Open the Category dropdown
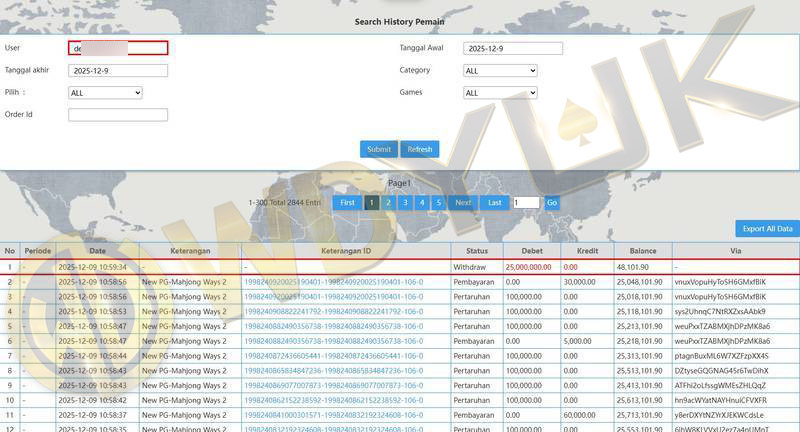This screenshot has width=800, height=432. 500,71
